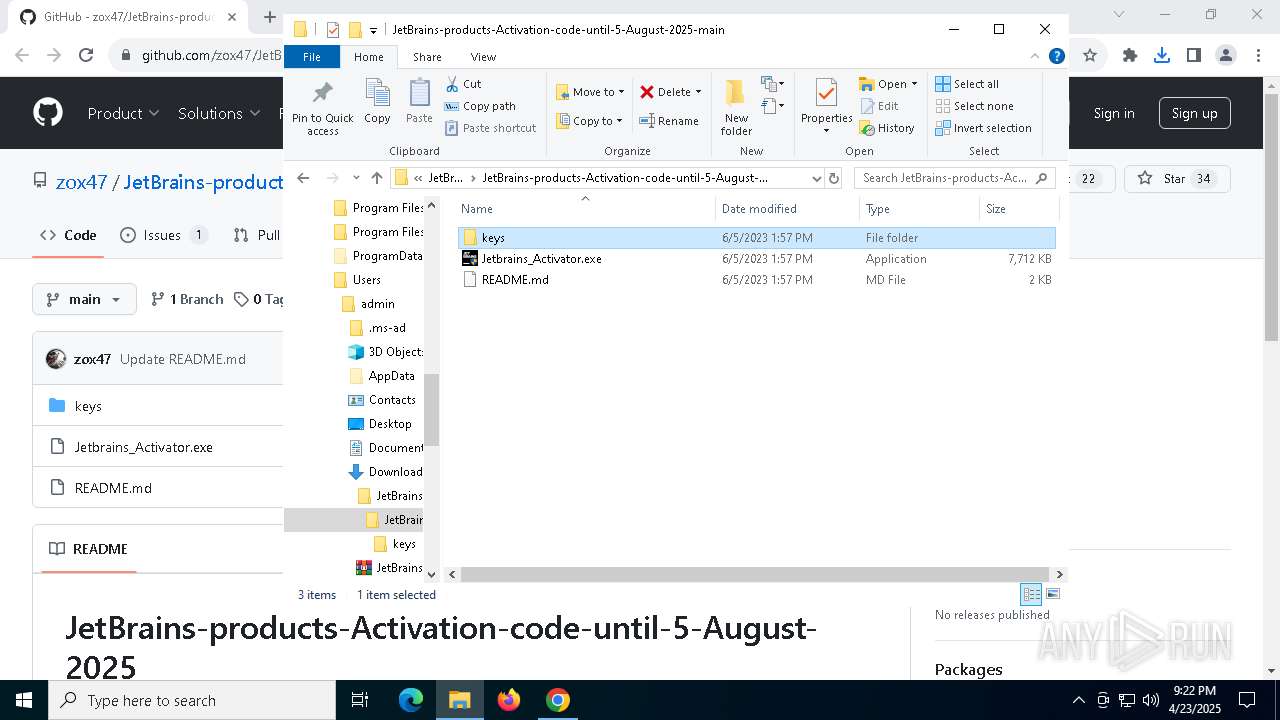Click Search JetBrains-products field
This screenshot has width=1280, height=720.
point(955,178)
